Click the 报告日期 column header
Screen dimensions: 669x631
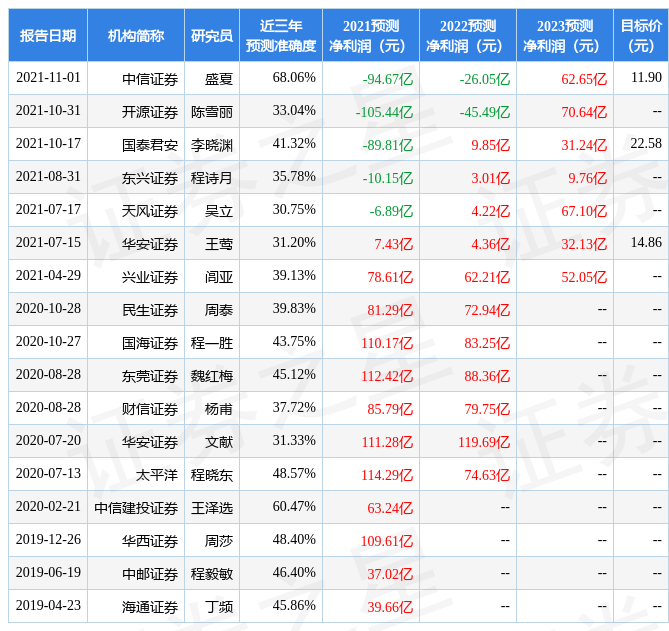(x=48, y=36)
